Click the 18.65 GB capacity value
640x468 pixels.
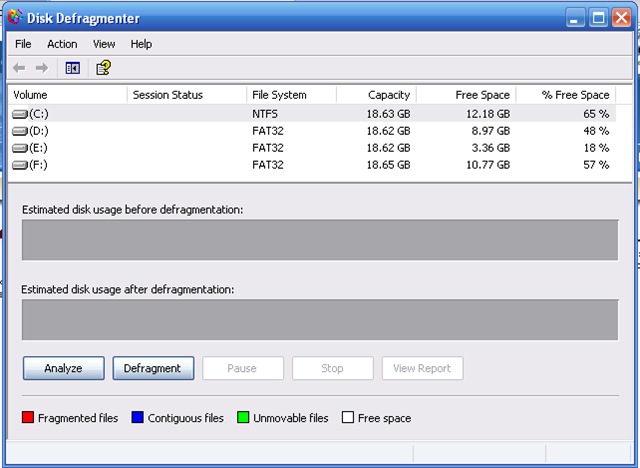pyautogui.click(x=388, y=165)
